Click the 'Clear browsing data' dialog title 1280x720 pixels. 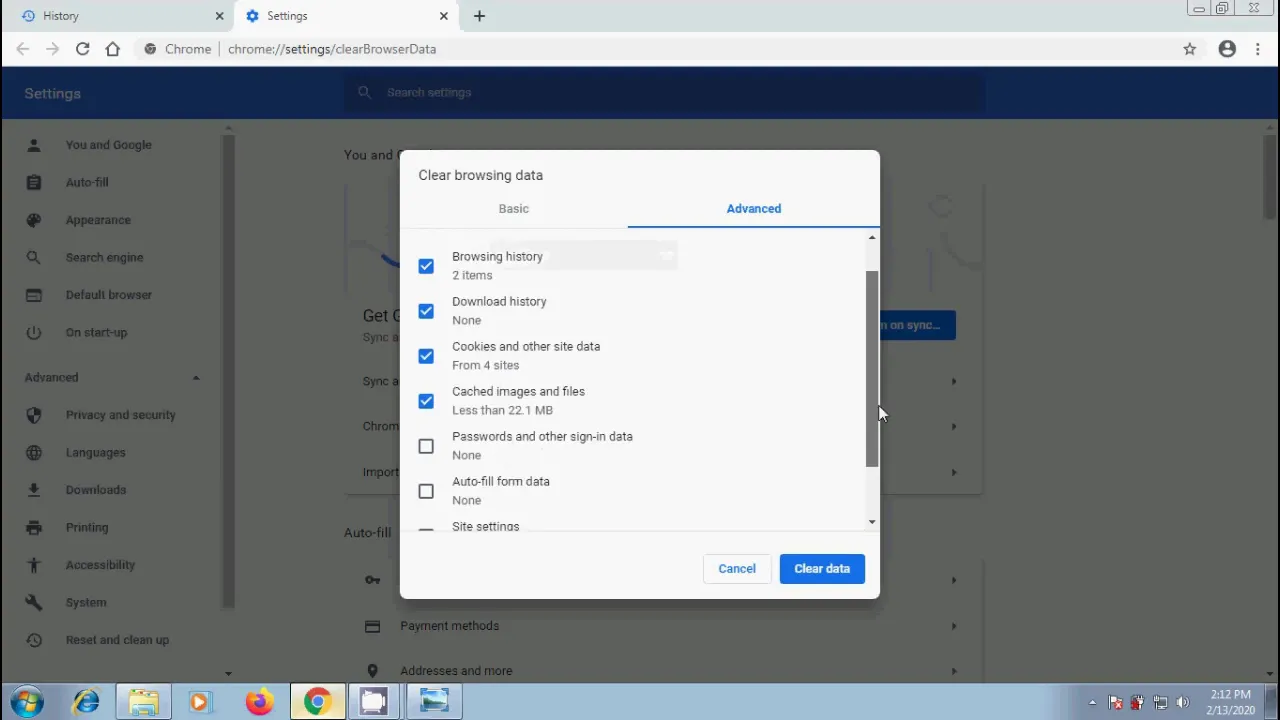tap(481, 175)
